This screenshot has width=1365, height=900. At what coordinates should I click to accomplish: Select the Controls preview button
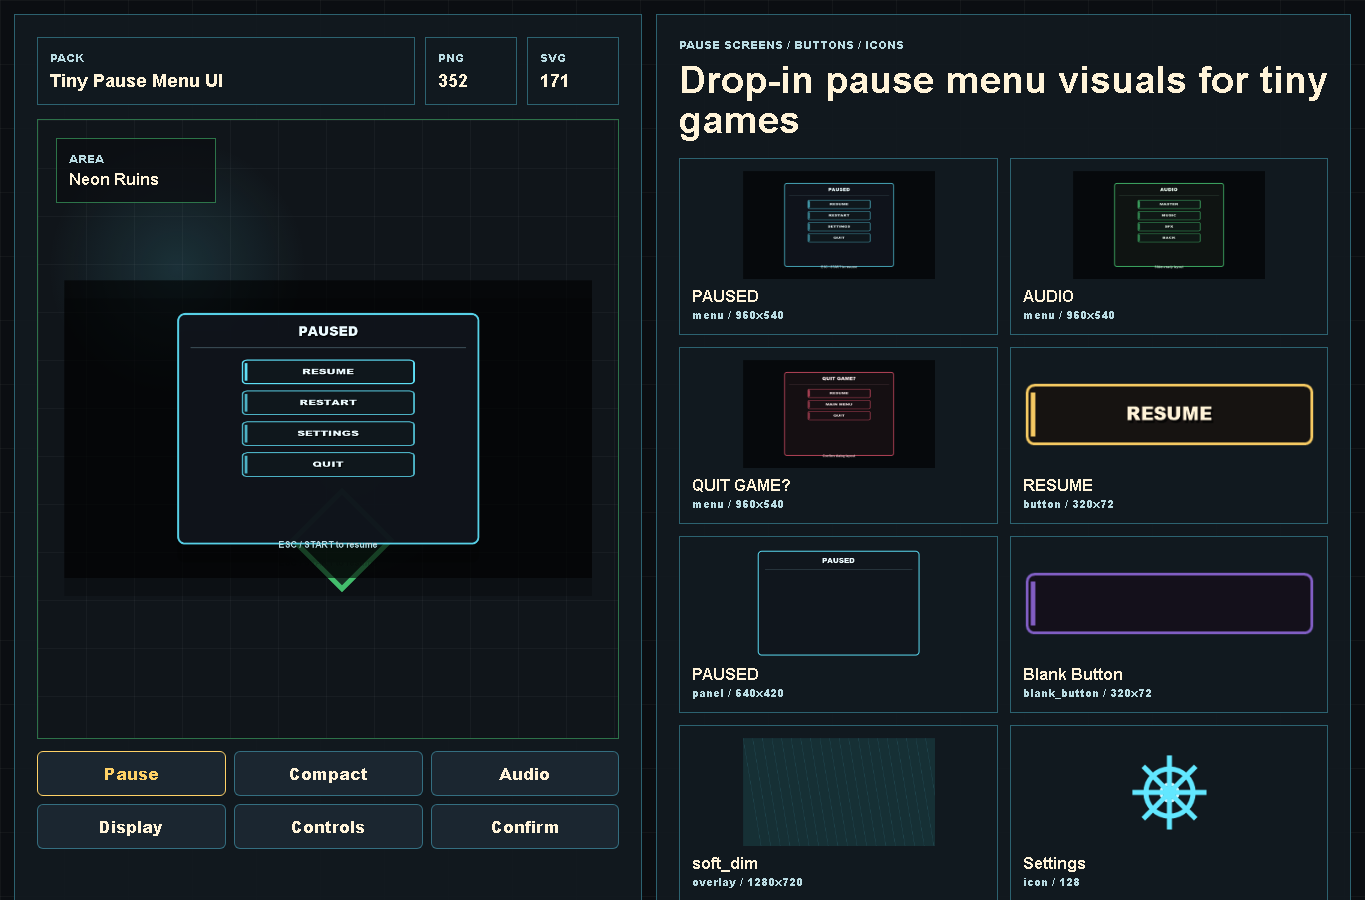tap(328, 826)
